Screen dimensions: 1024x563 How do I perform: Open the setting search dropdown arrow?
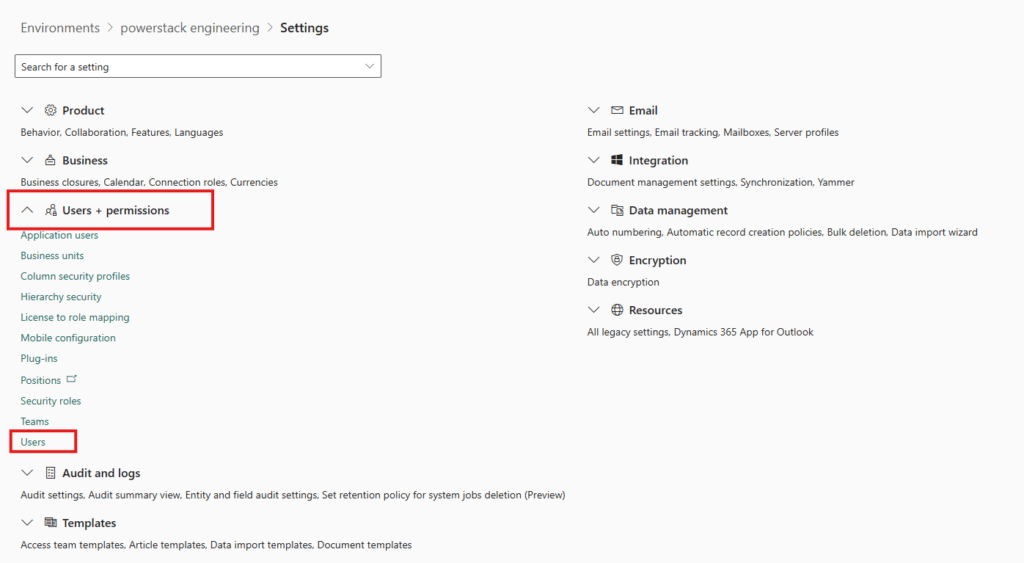point(370,66)
